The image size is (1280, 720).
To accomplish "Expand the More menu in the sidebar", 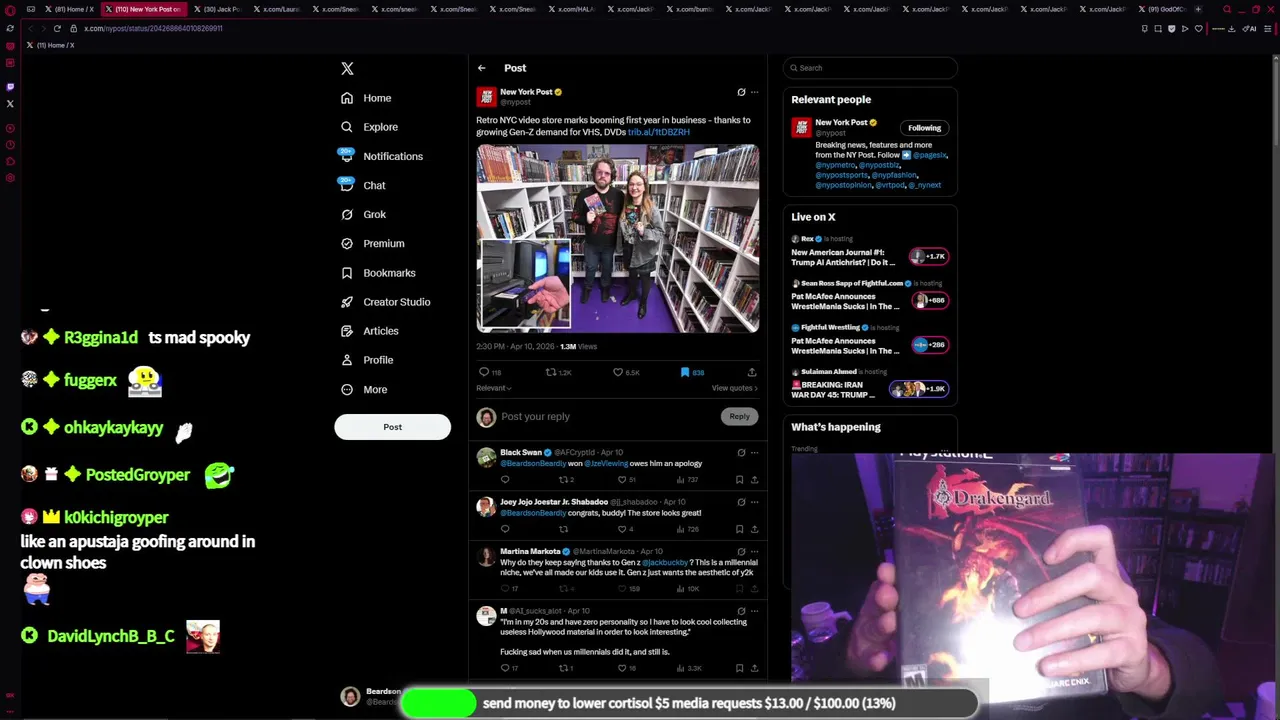I will pos(364,389).
